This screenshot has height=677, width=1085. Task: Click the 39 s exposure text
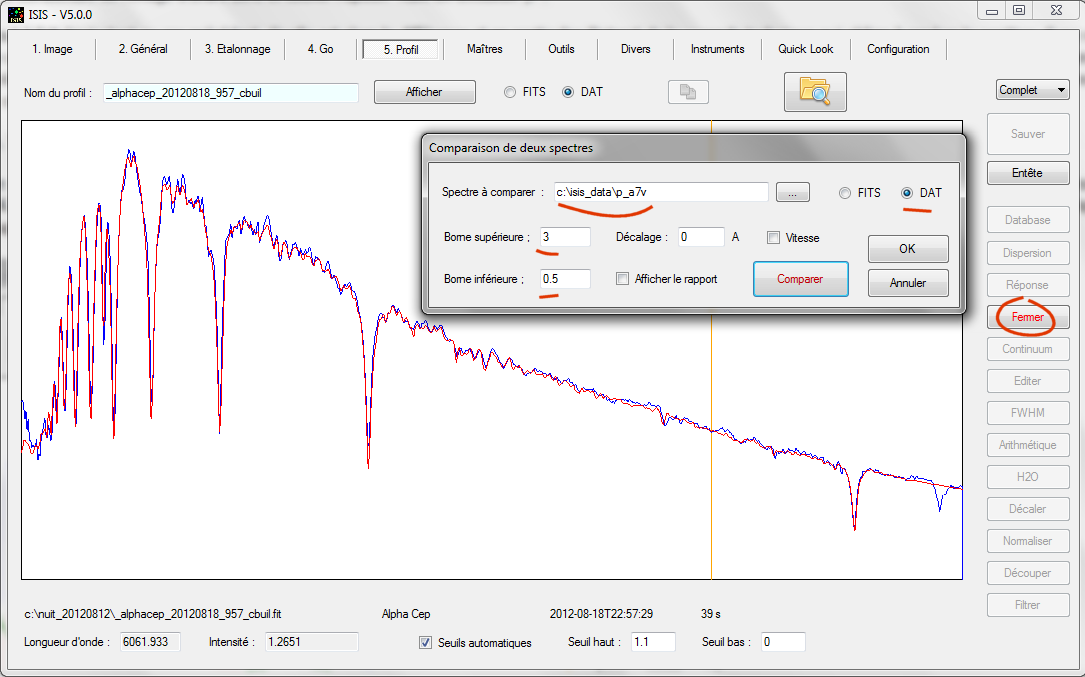point(711,614)
